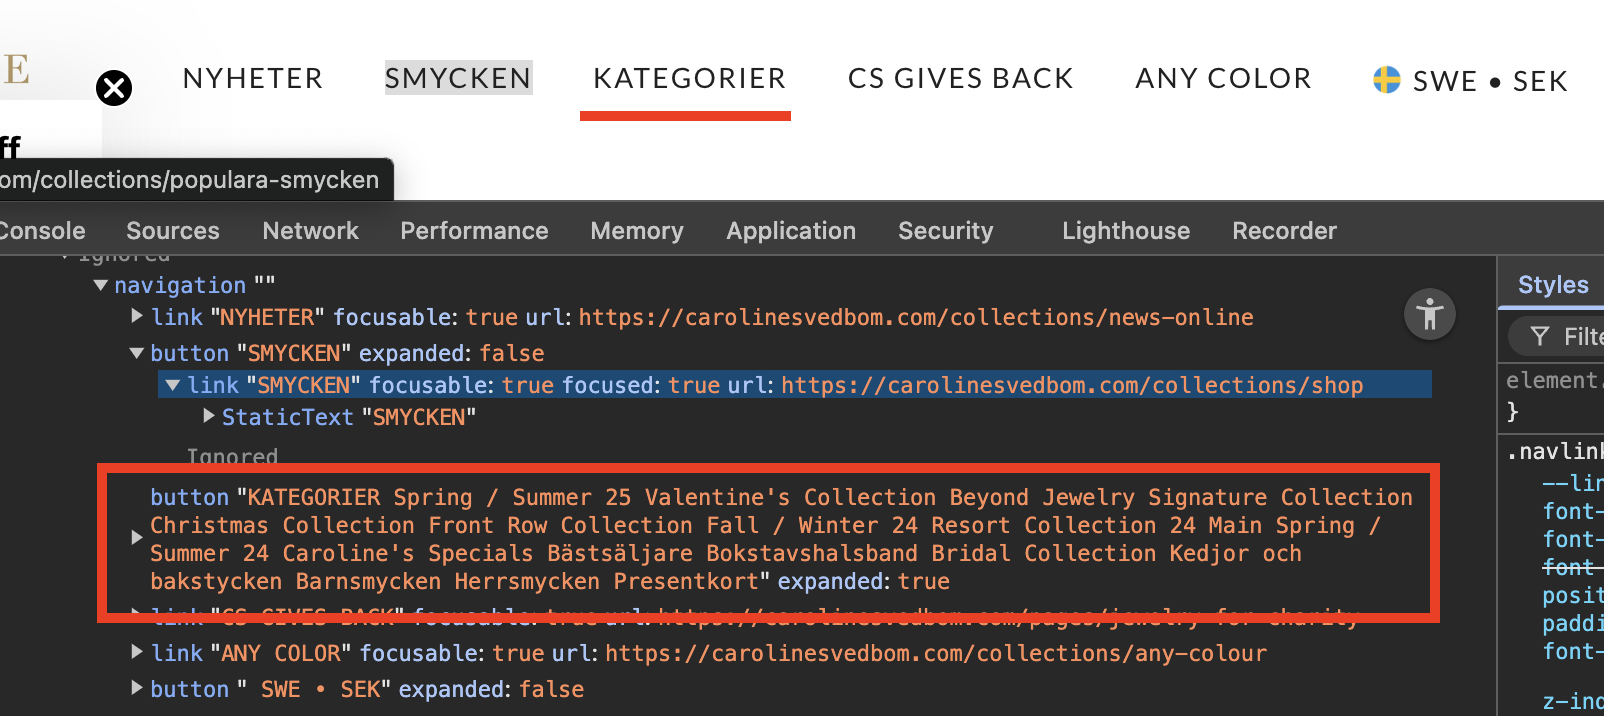This screenshot has width=1604, height=716.
Task: Click the Swedish flag icon
Action: click(1386, 80)
